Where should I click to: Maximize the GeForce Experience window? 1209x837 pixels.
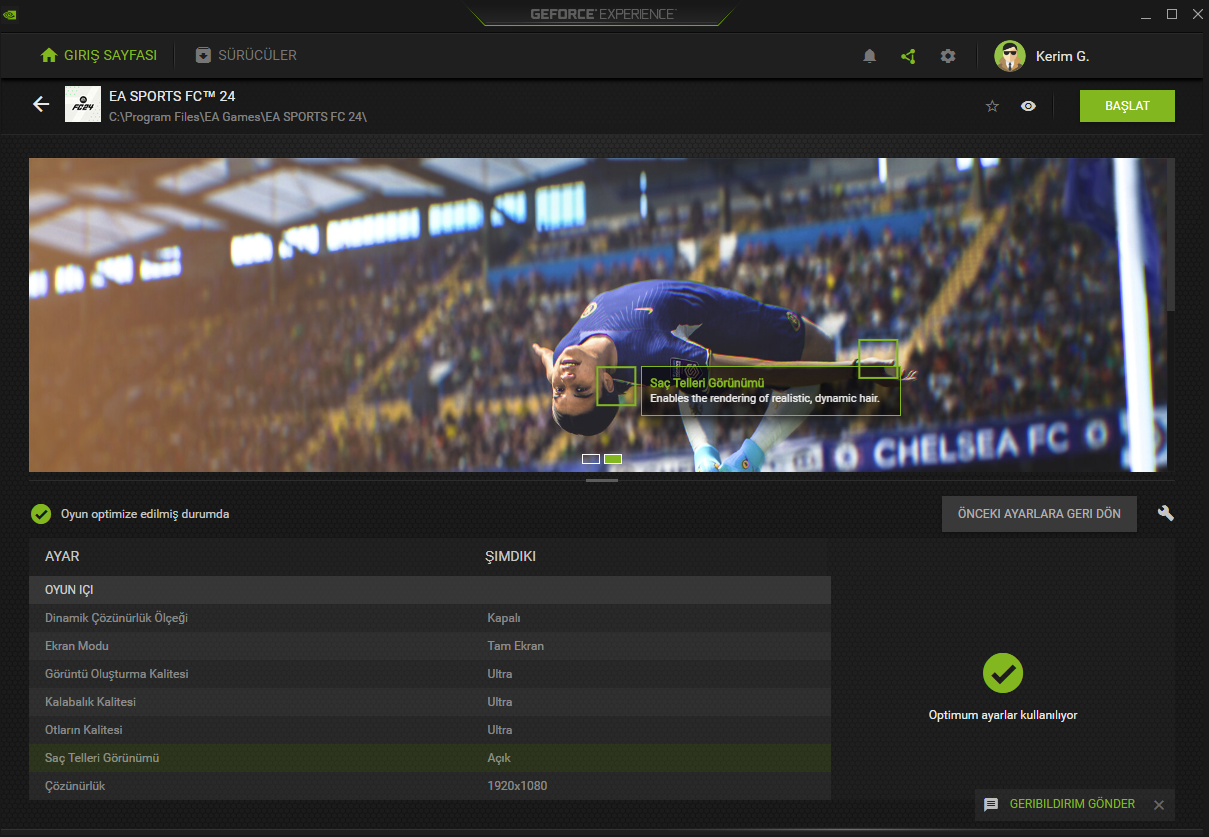(x=1171, y=14)
